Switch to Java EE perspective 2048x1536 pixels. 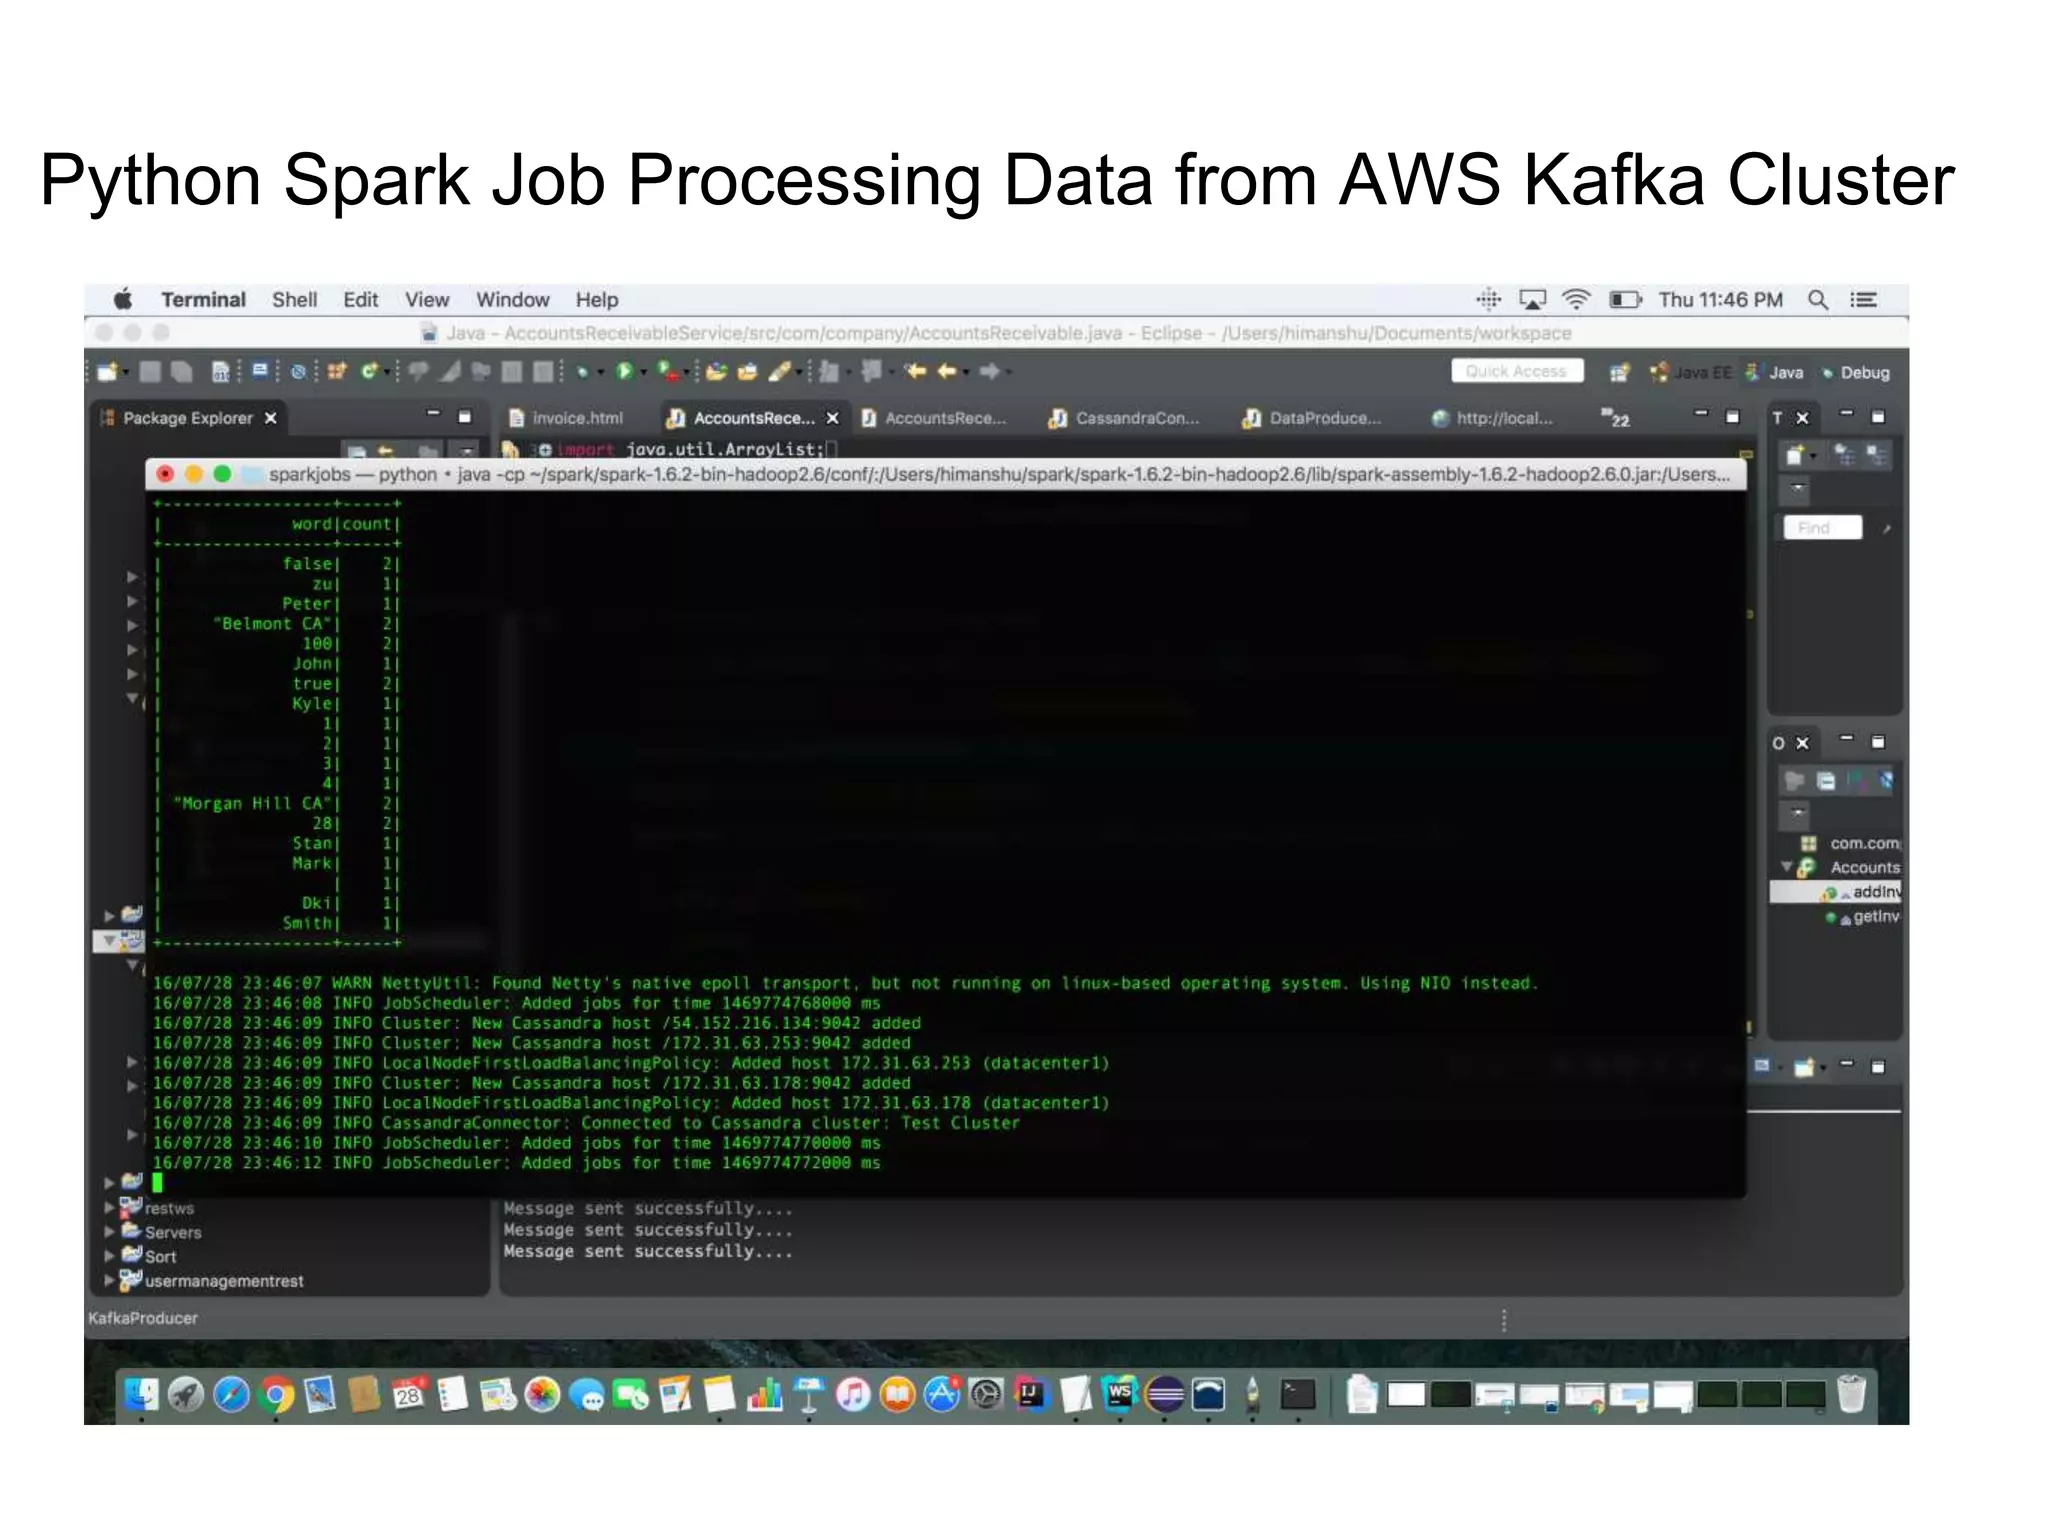coord(1691,373)
